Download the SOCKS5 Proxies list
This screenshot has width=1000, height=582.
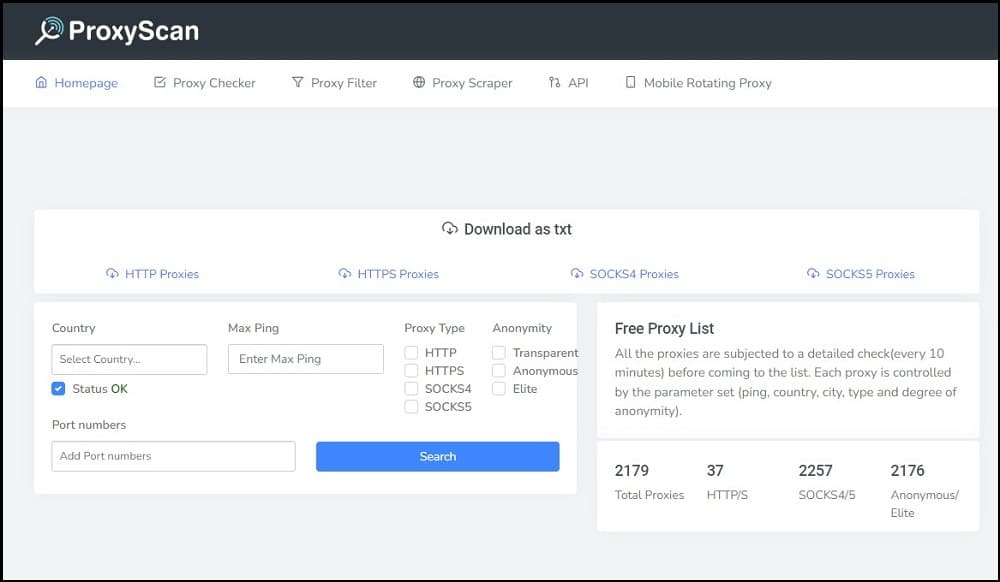click(x=860, y=273)
